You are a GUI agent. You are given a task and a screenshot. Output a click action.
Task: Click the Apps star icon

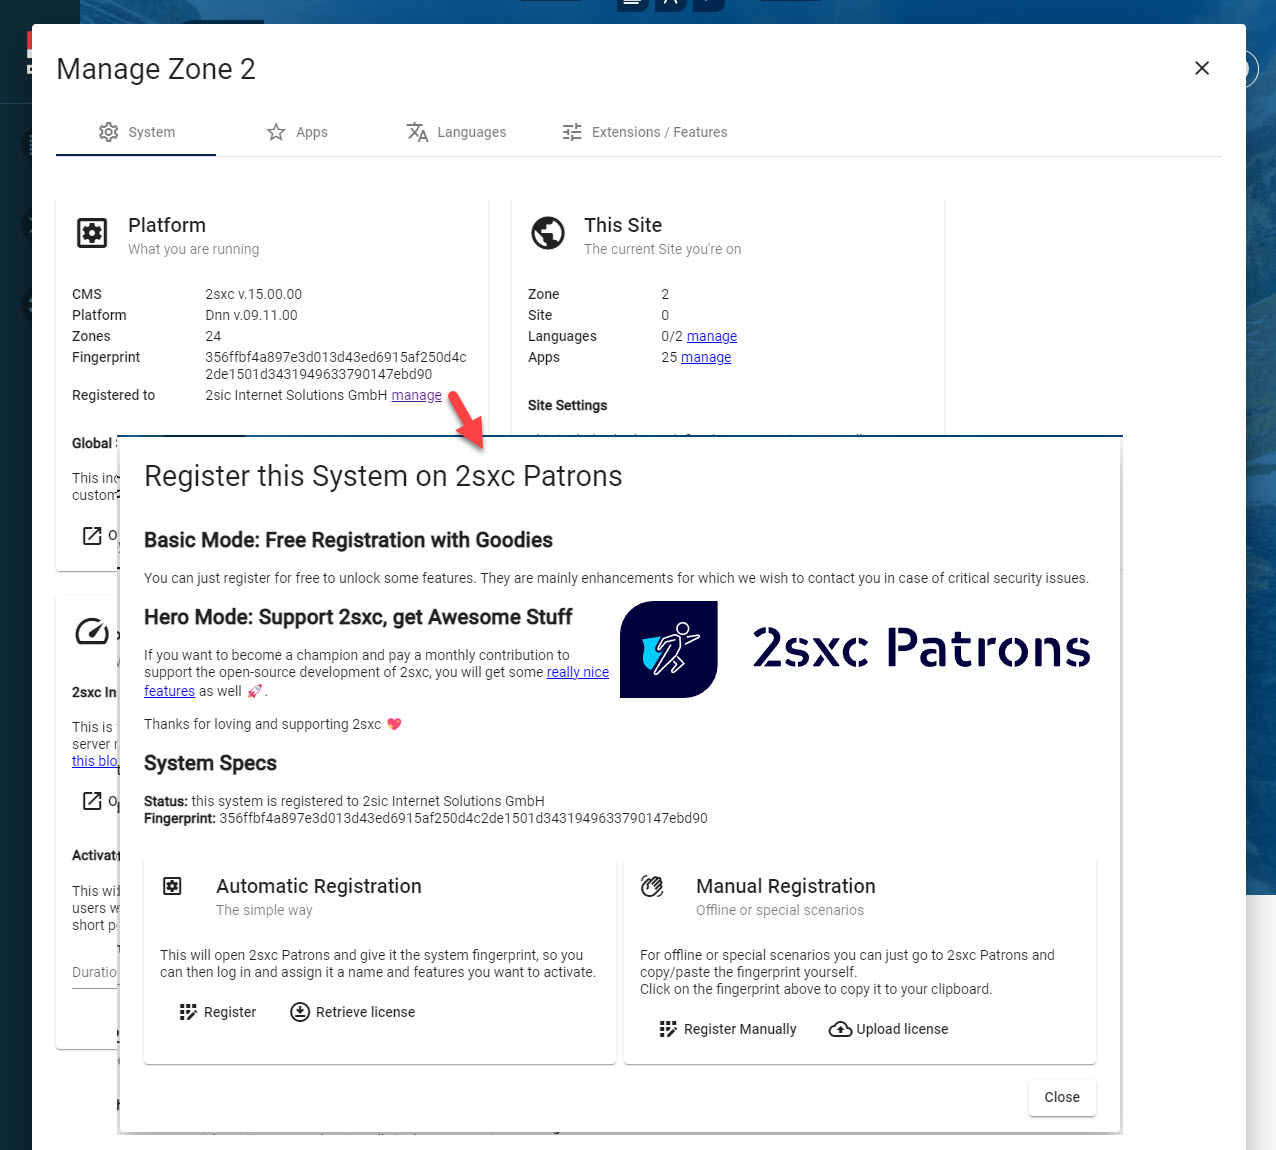pyautogui.click(x=276, y=132)
